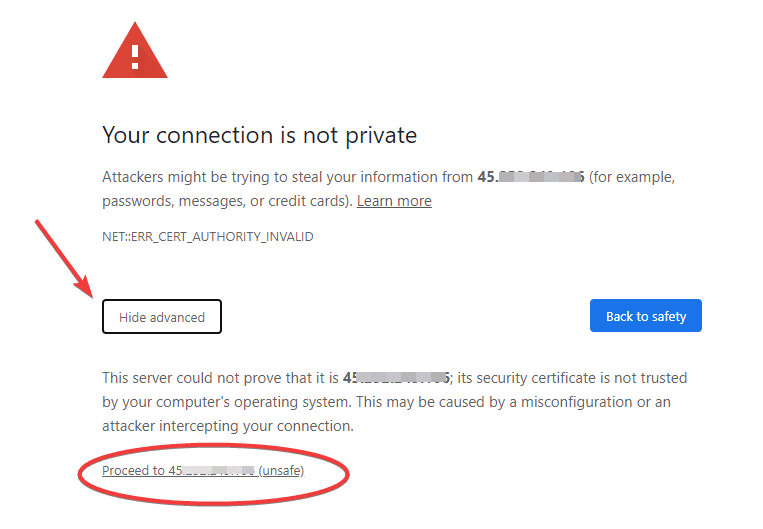Screen dimensions: 763x529
Task: Click the "Learn more" link
Action: [394, 201]
